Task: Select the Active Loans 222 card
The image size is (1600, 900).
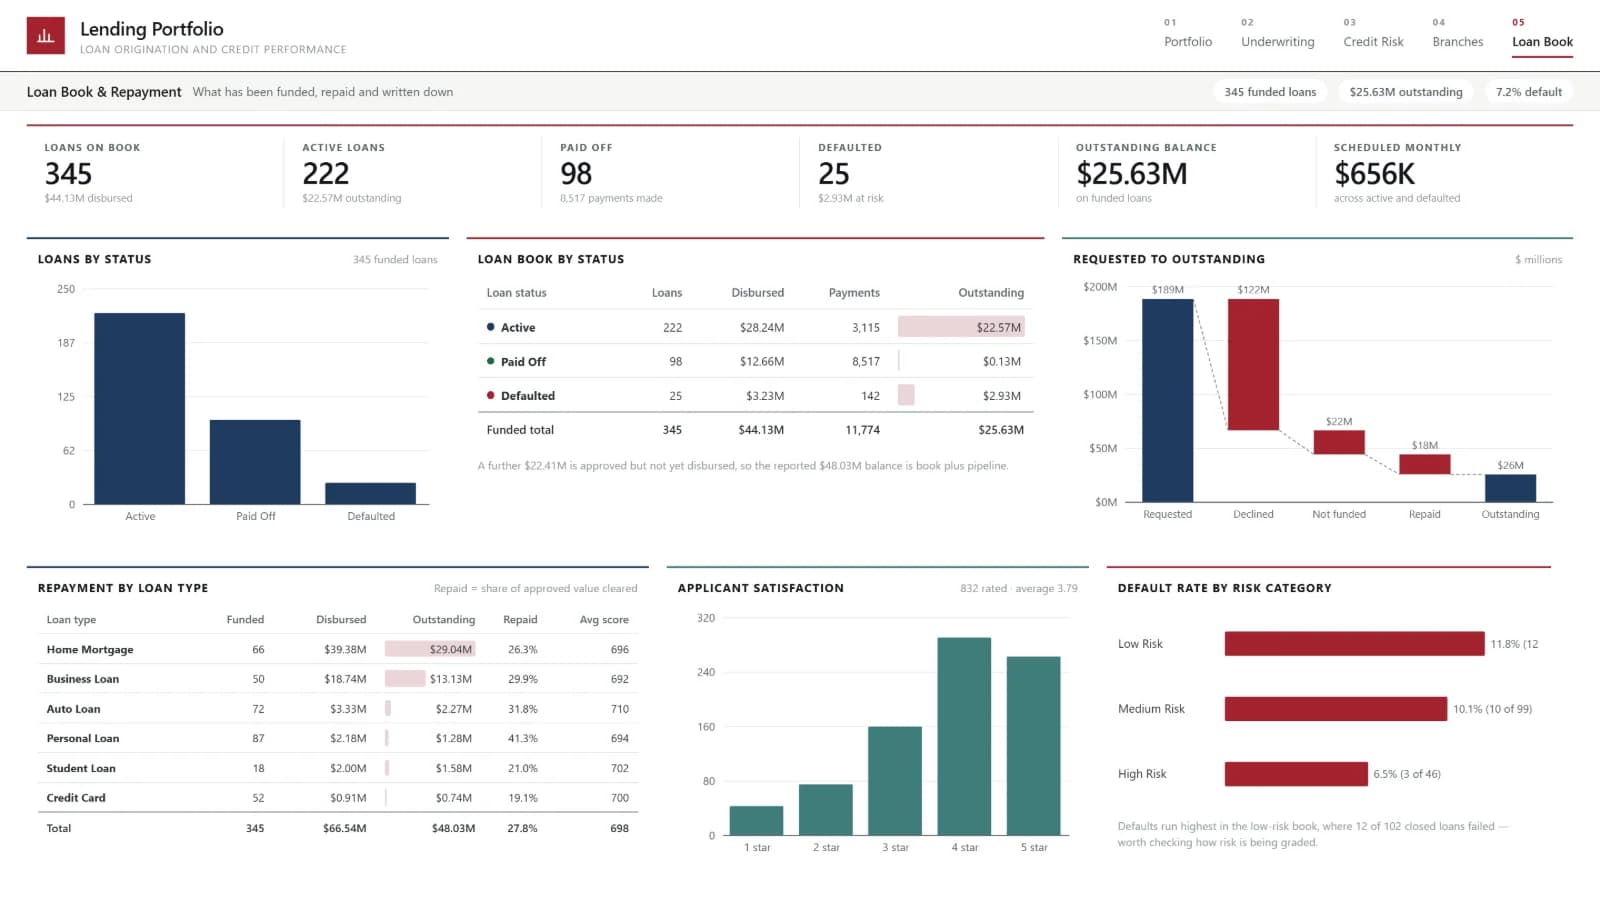Action: (413, 173)
